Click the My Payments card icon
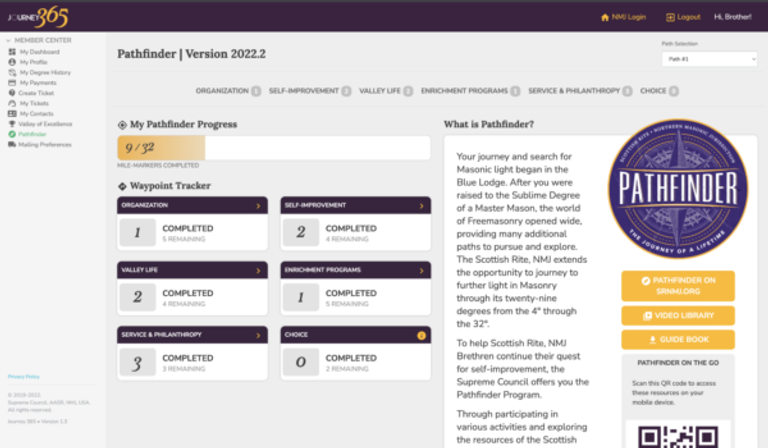Image resolution: width=768 pixels, height=448 pixels. 12,83
